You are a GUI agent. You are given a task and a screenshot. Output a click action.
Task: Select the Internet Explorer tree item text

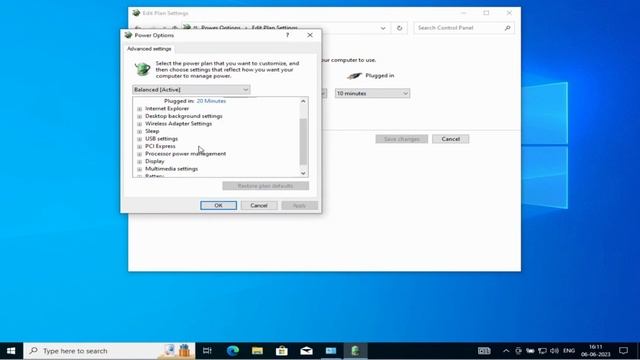click(167, 109)
